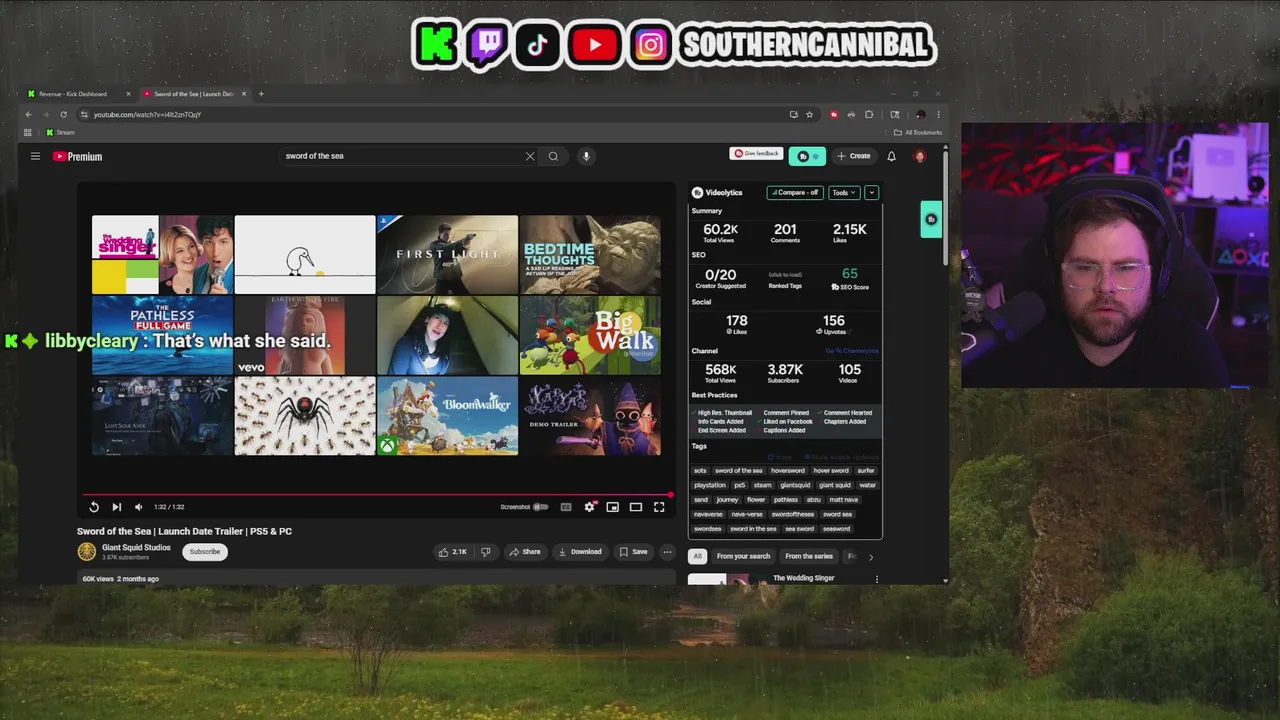This screenshot has height=720, width=1280.
Task: Subscribe to Giant Squid Studios
Action: [x=204, y=552]
